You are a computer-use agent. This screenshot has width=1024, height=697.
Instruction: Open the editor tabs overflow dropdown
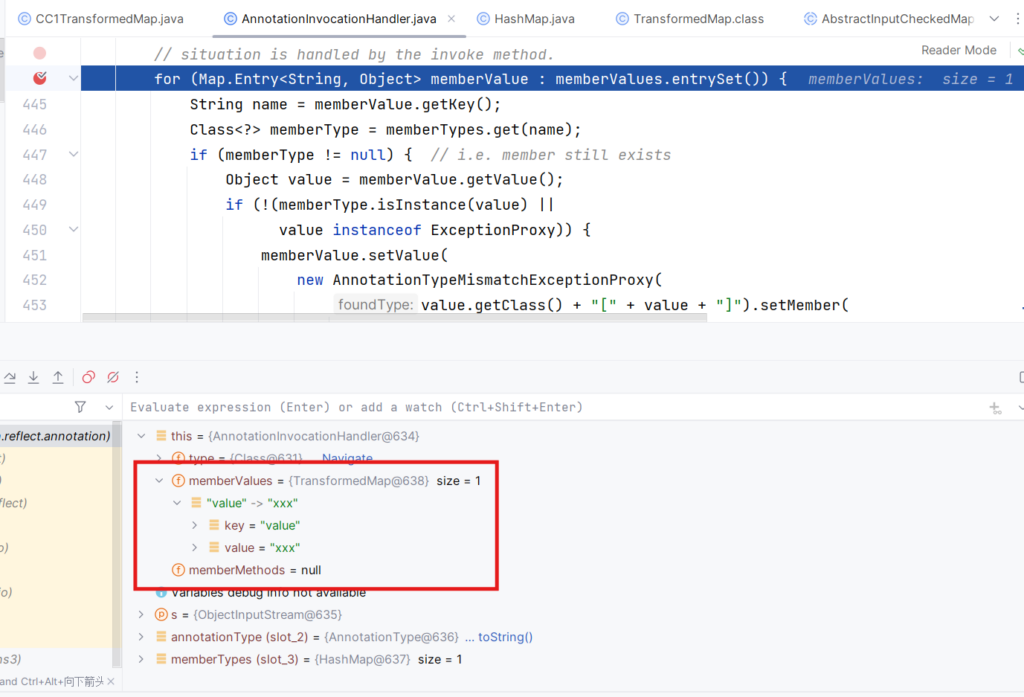pos(993,19)
